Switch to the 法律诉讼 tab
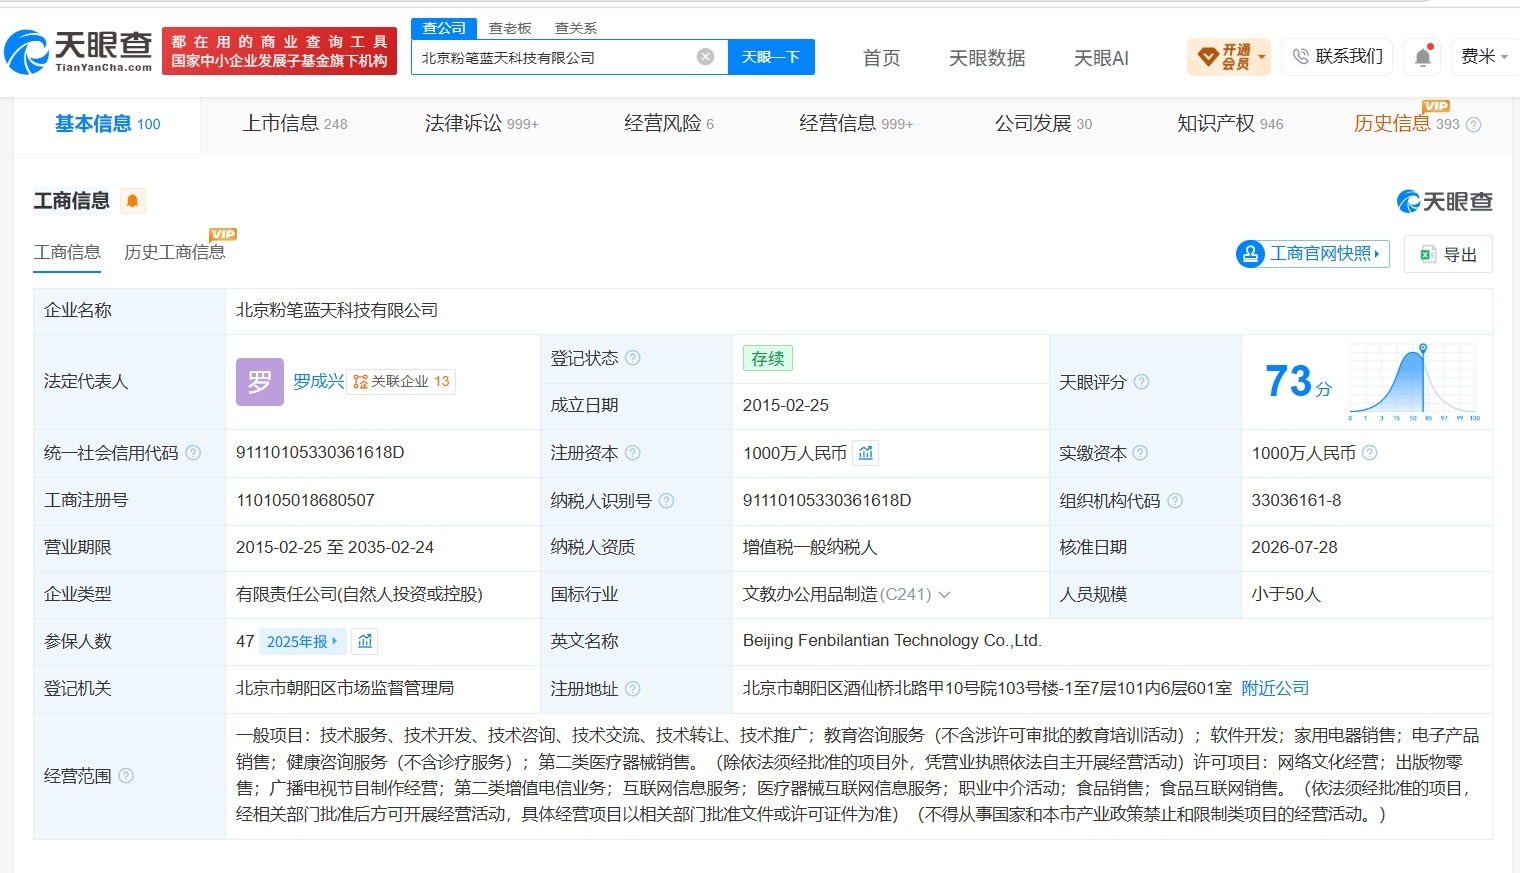This screenshot has width=1520, height=873. click(481, 124)
